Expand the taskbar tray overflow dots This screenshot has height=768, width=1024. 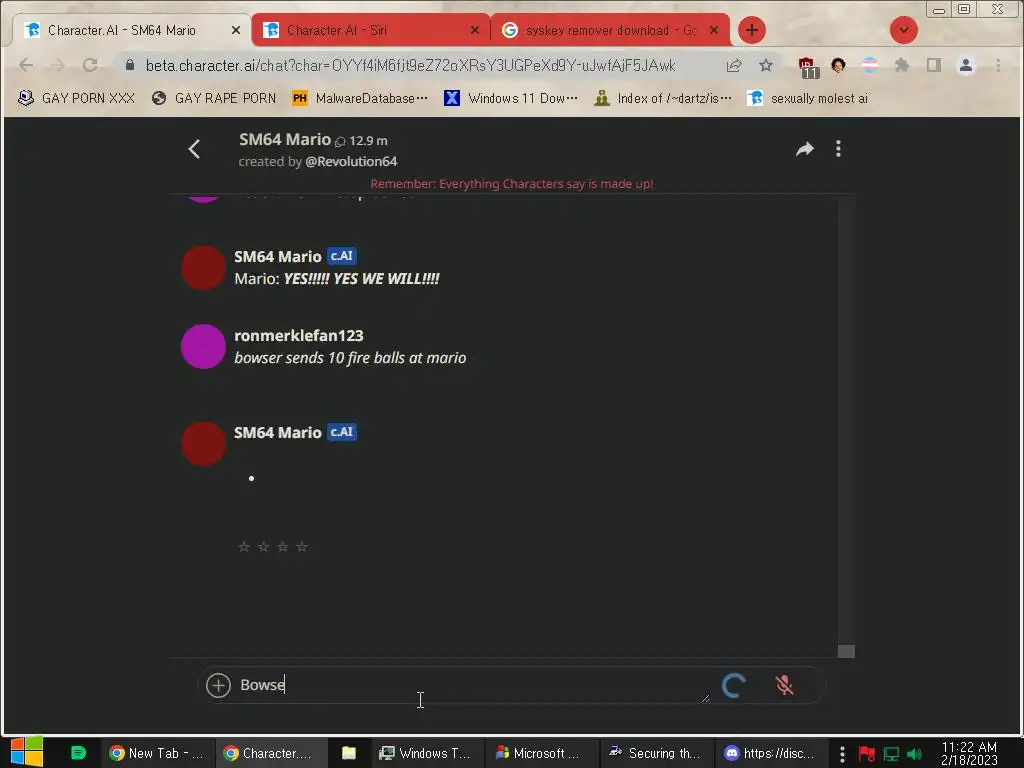pos(842,754)
